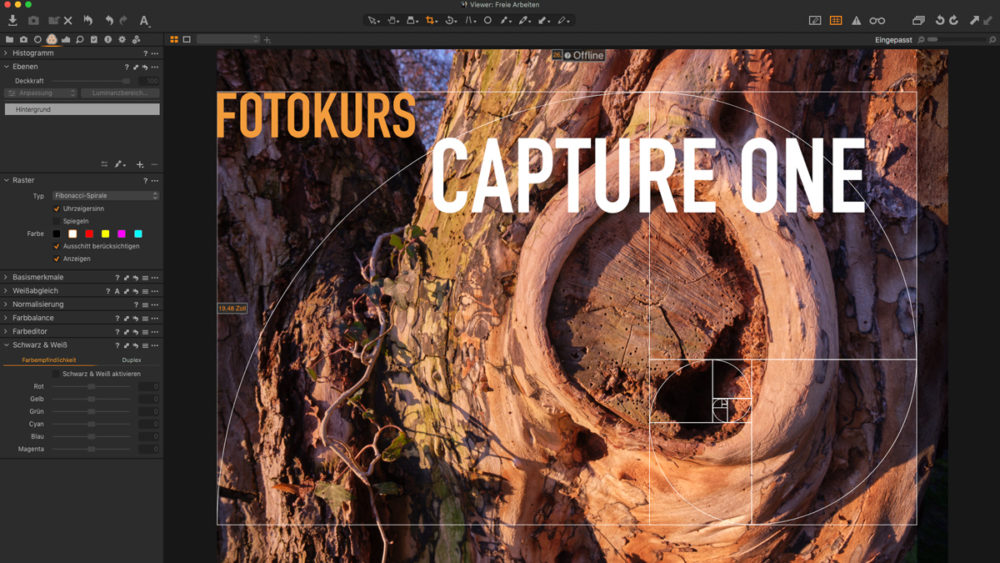
Task: Expand the Normalisierung panel
Action: tap(6, 305)
